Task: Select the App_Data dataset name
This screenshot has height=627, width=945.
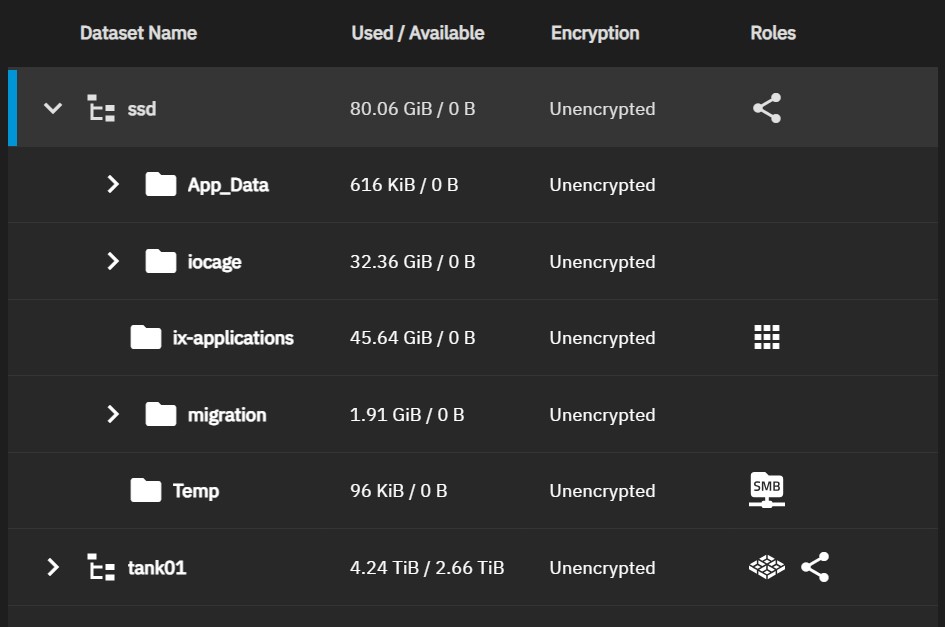Action: click(x=228, y=185)
